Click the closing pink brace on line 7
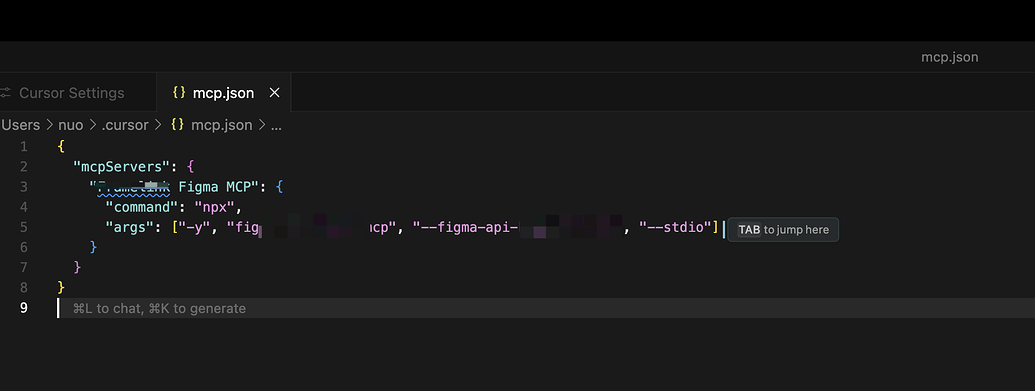Screen dimensions: 1035x391 (77, 267)
